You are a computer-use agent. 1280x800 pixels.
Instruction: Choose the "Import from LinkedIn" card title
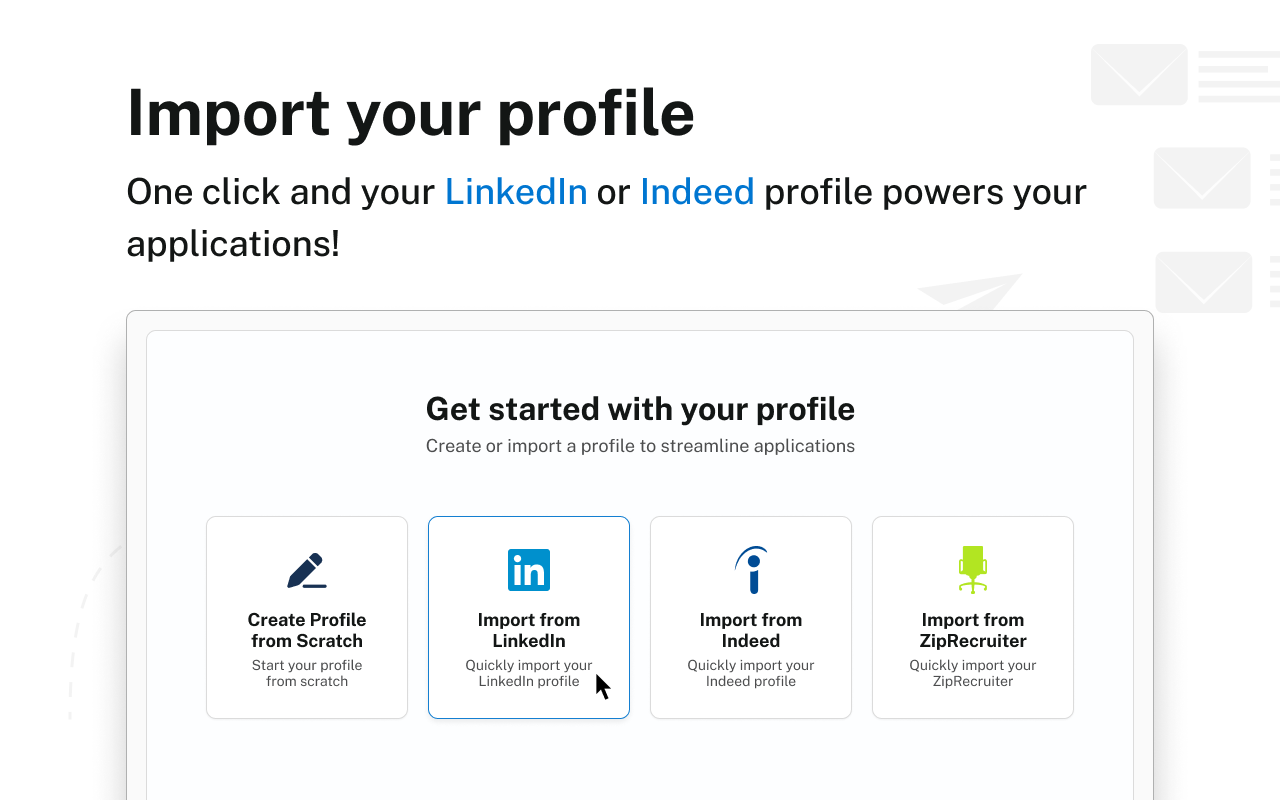(x=529, y=630)
